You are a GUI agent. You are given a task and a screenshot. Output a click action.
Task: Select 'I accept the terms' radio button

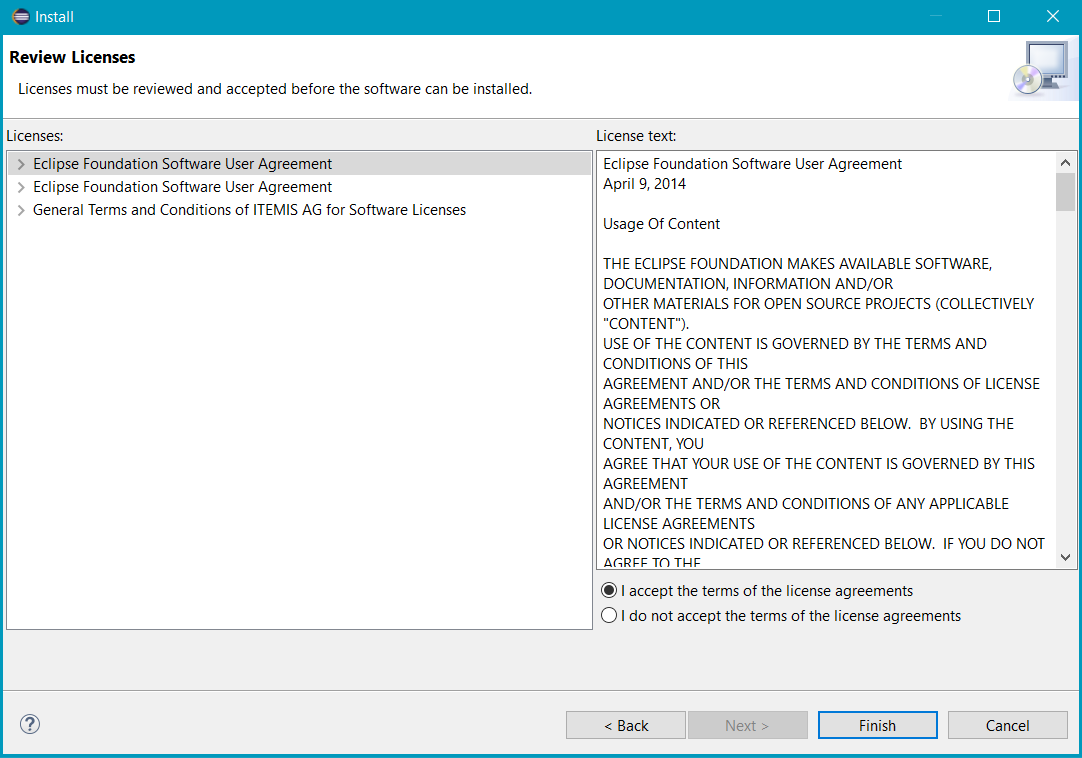pos(609,590)
